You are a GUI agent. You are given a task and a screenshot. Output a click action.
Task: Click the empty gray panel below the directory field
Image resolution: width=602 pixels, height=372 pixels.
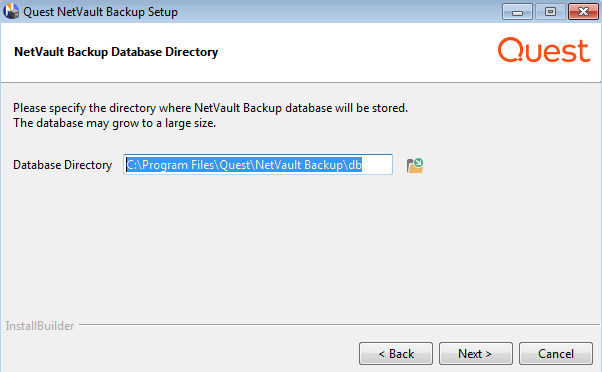tap(301, 246)
